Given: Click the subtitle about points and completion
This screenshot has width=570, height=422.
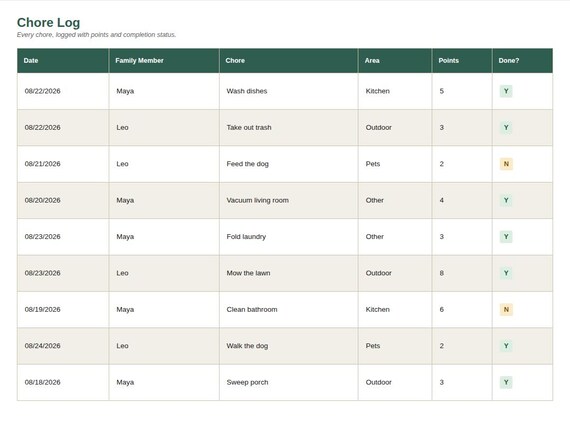Looking at the screenshot, I should (x=96, y=35).
